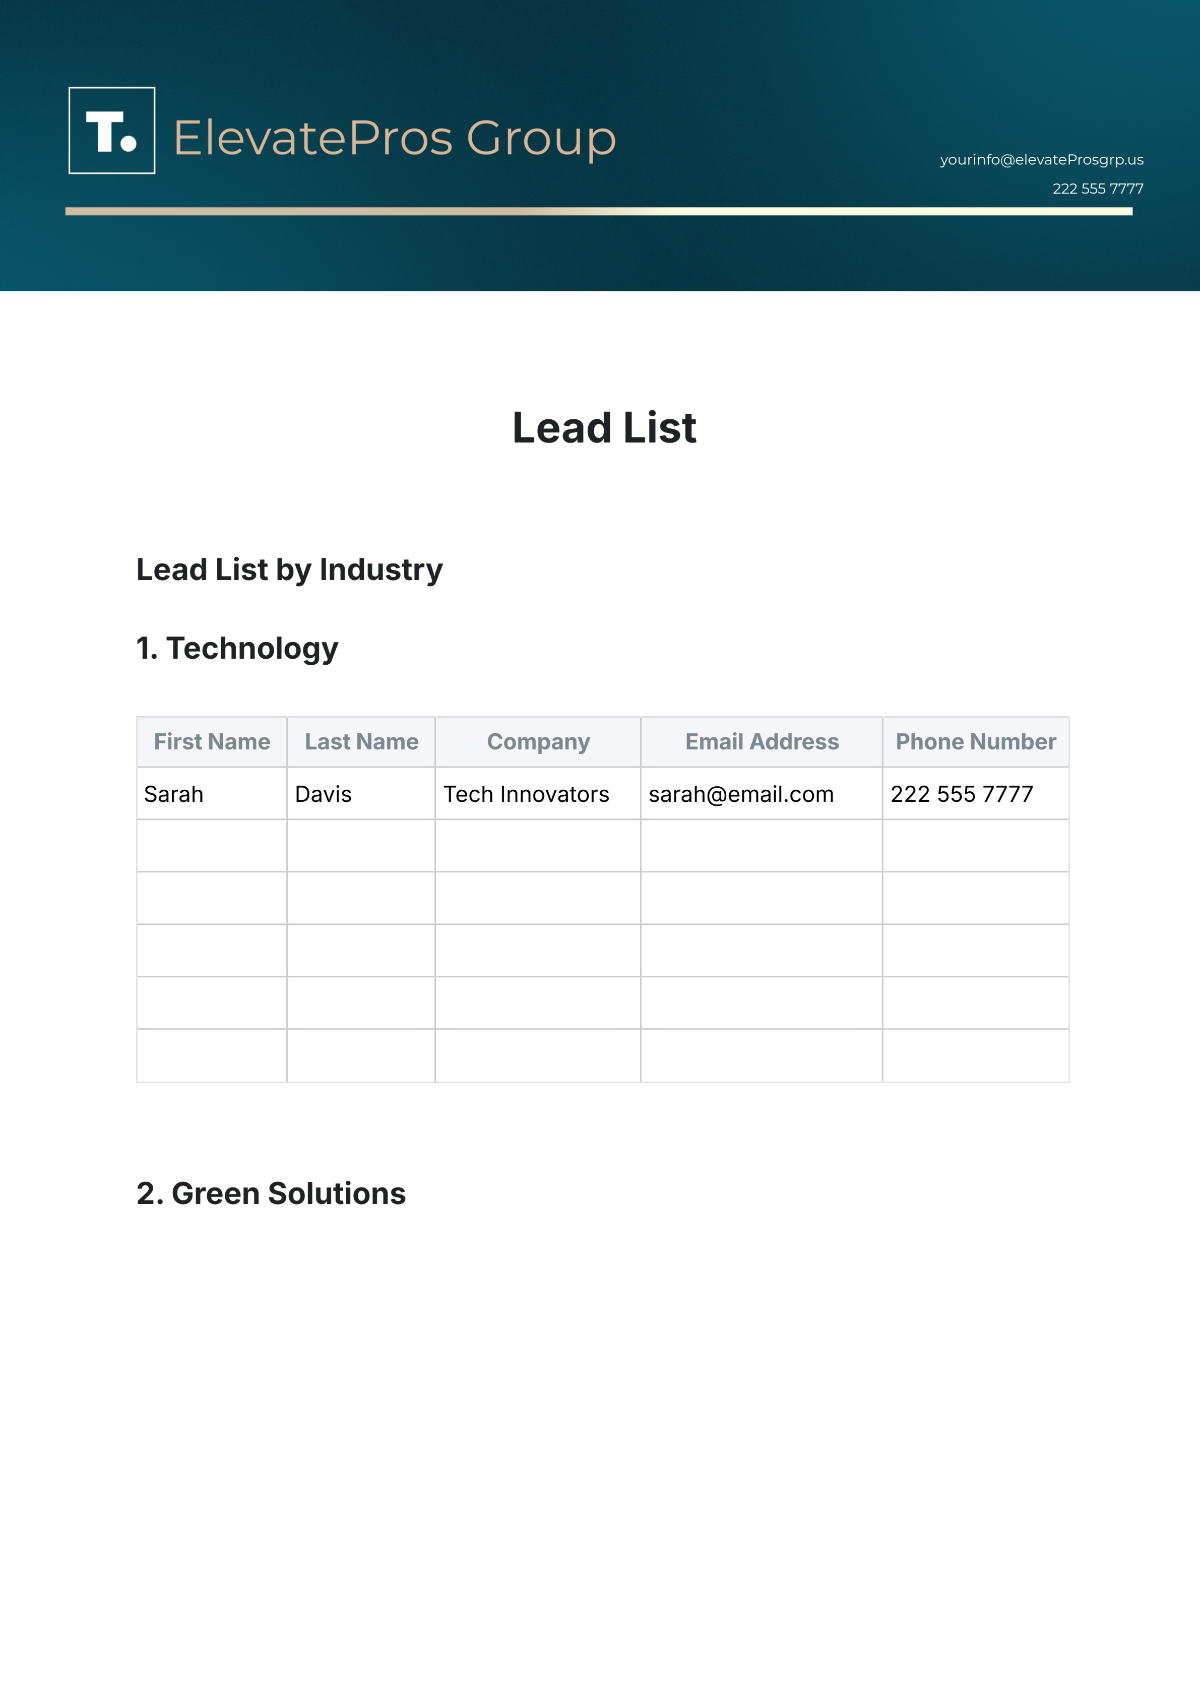The width and height of the screenshot is (1200, 1696).
Task: Select the Davis table cell
Action: tap(361, 794)
